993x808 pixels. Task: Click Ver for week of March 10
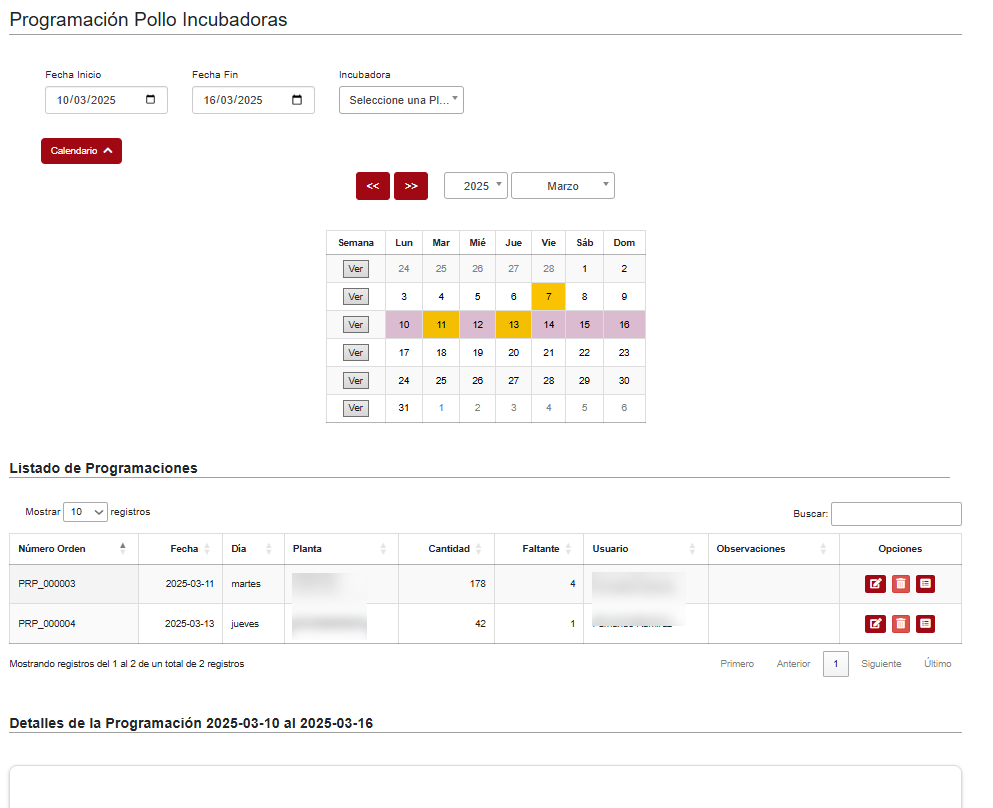point(355,325)
